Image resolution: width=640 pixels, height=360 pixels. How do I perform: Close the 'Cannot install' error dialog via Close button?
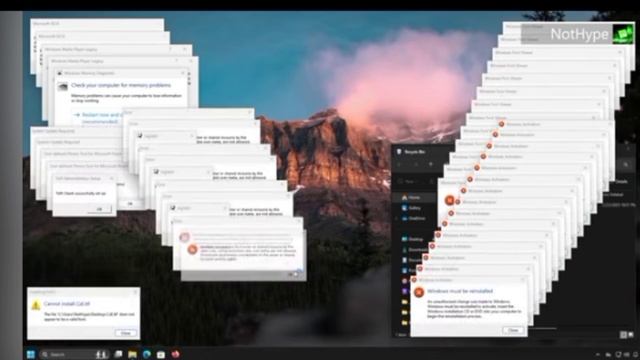[x=126, y=333]
